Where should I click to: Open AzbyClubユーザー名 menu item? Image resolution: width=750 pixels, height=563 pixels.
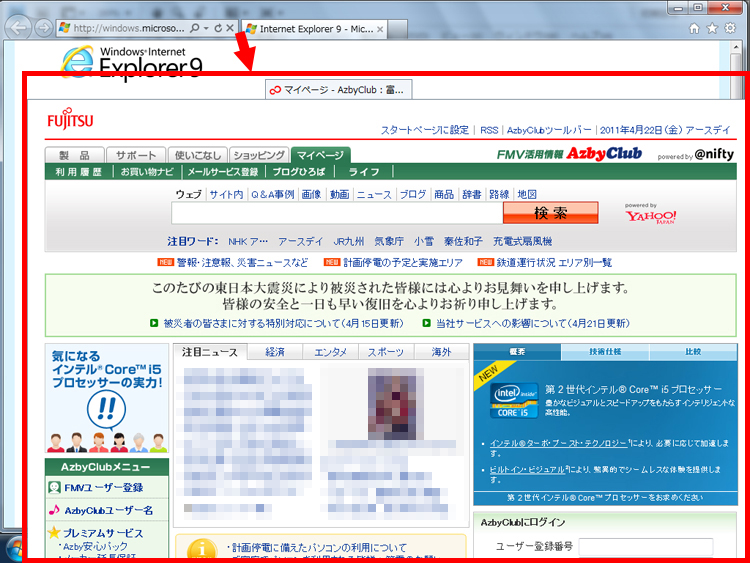109,510
